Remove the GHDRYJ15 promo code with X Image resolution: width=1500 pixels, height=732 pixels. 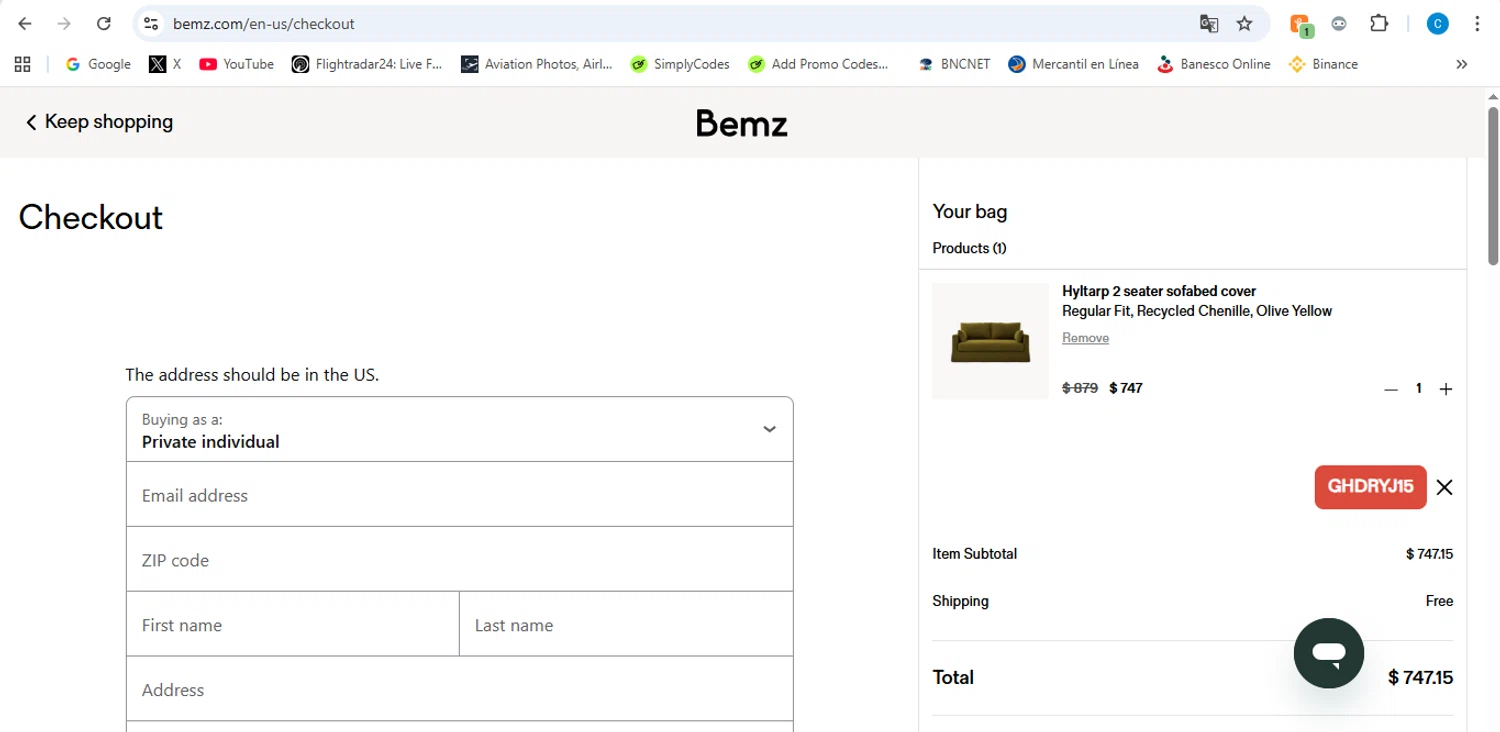pos(1444,487)
